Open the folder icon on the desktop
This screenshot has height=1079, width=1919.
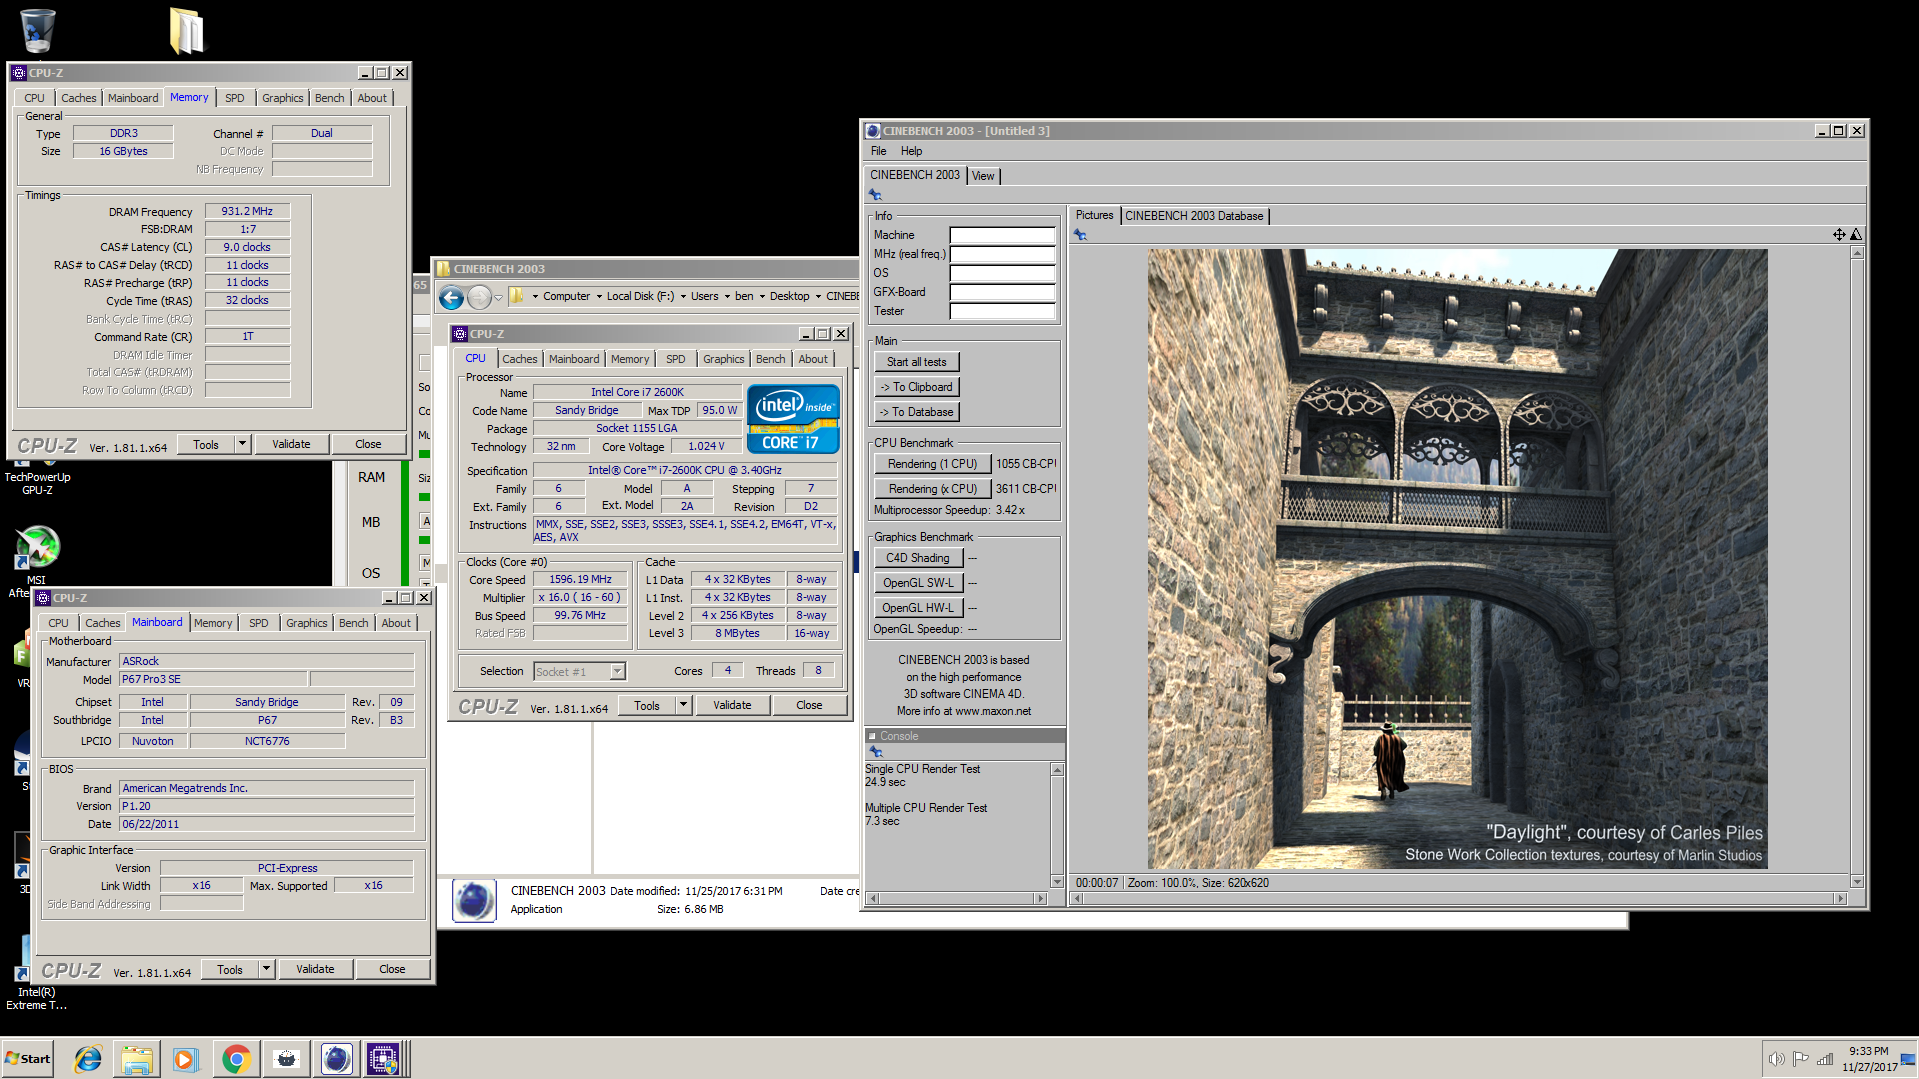[187, 30]
